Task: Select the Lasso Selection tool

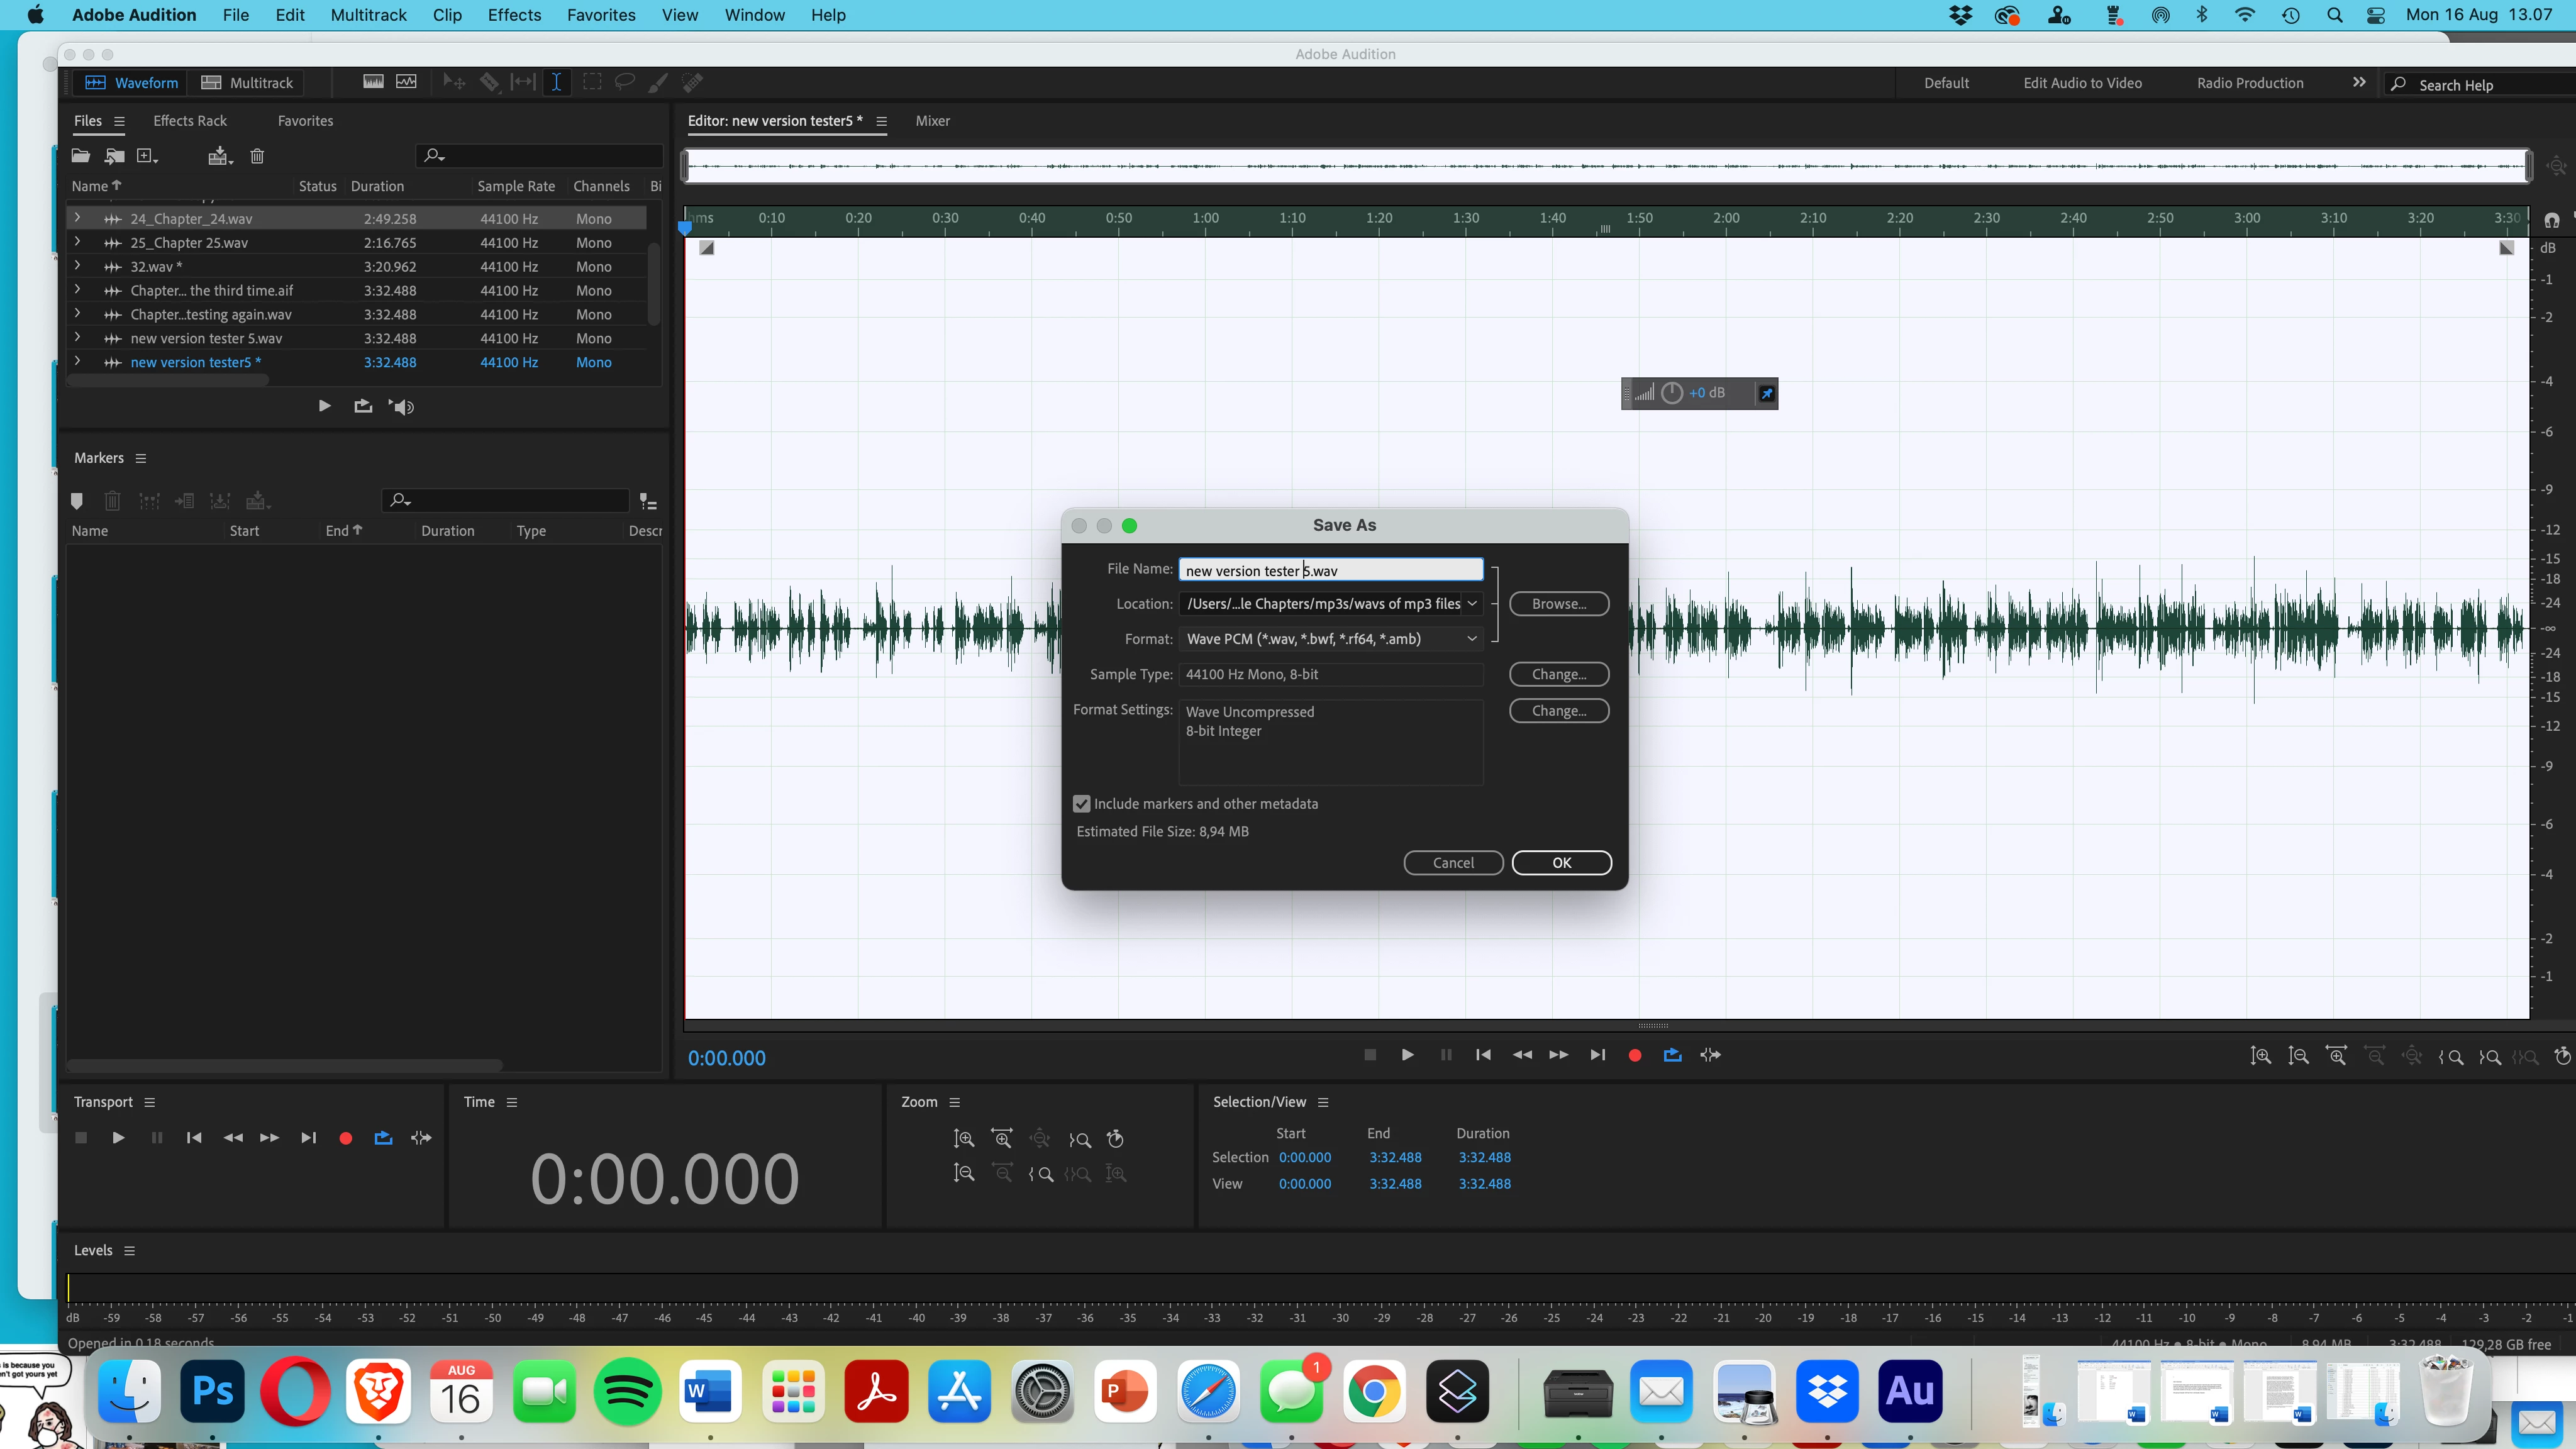Action: [625, 82]
